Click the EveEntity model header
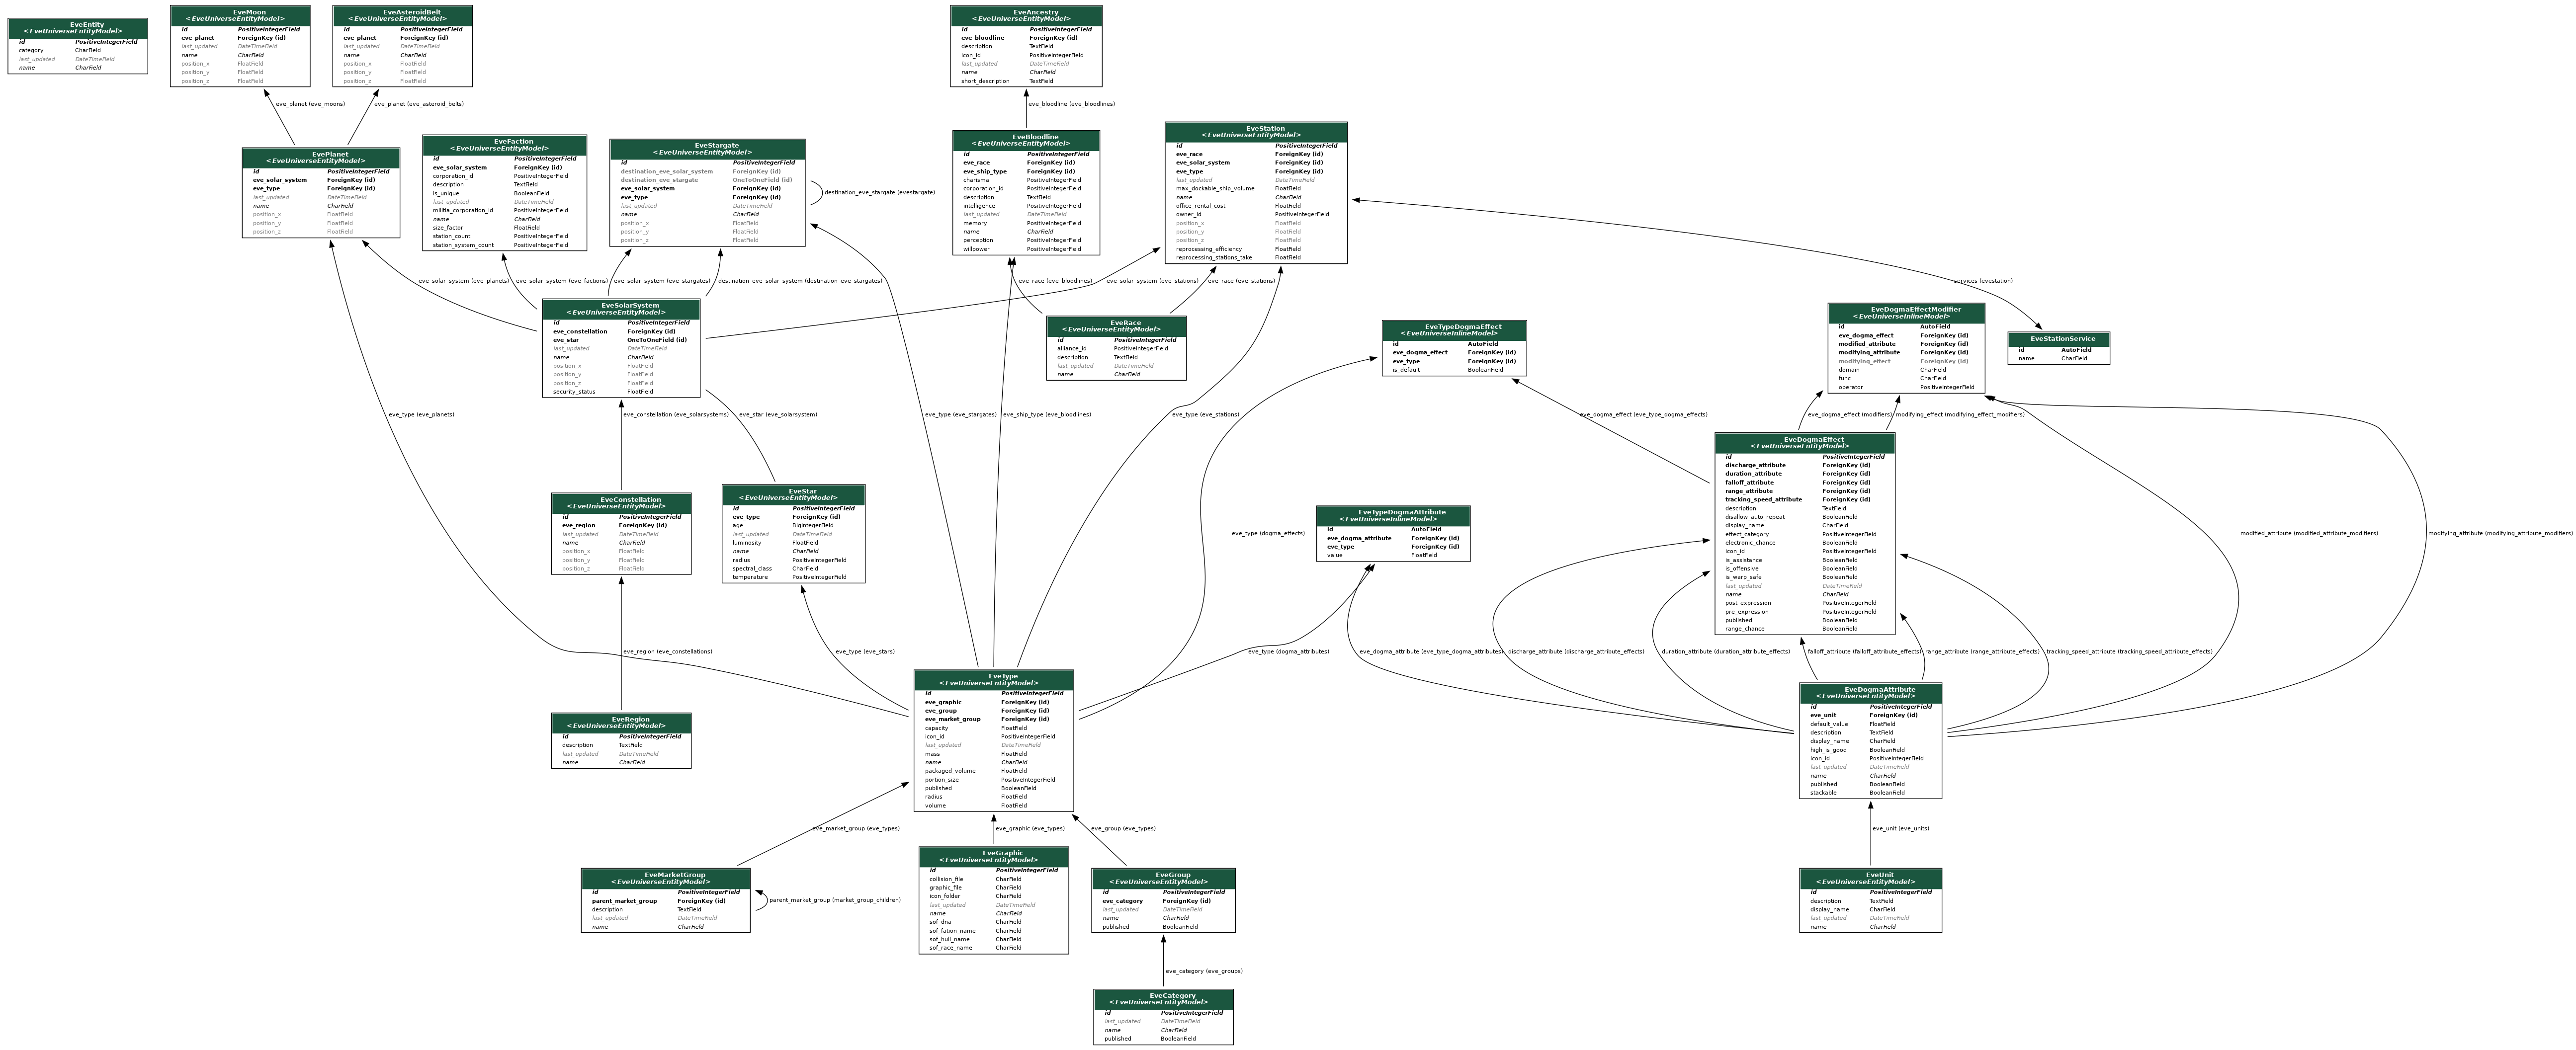Image resolution: width=2576 pixels, height=1050 pixels. [78, 28]
